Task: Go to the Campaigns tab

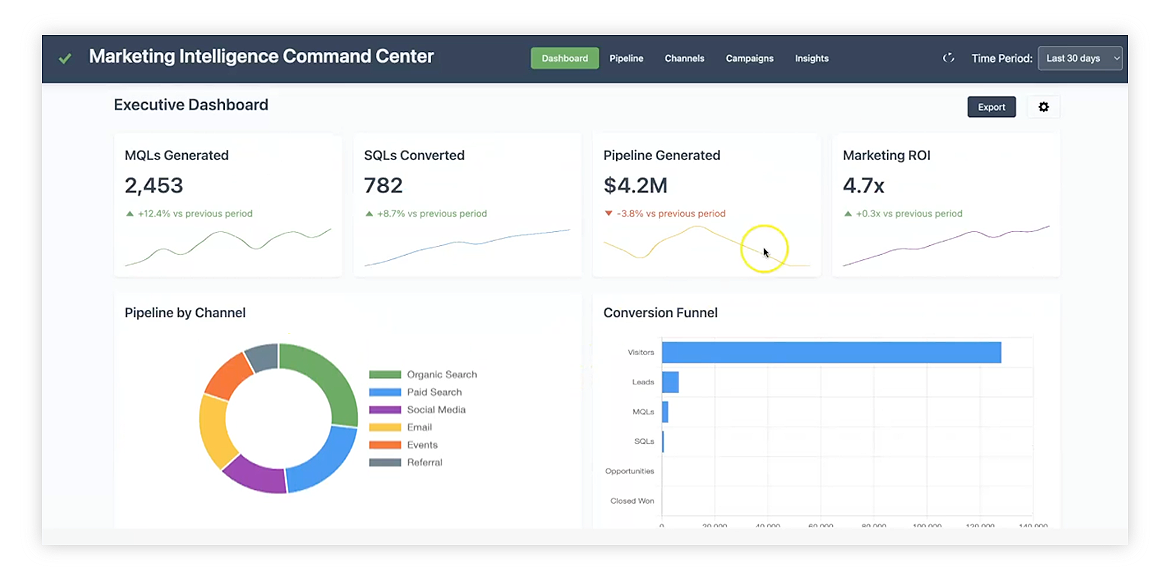Action: [x=749, y=59]
